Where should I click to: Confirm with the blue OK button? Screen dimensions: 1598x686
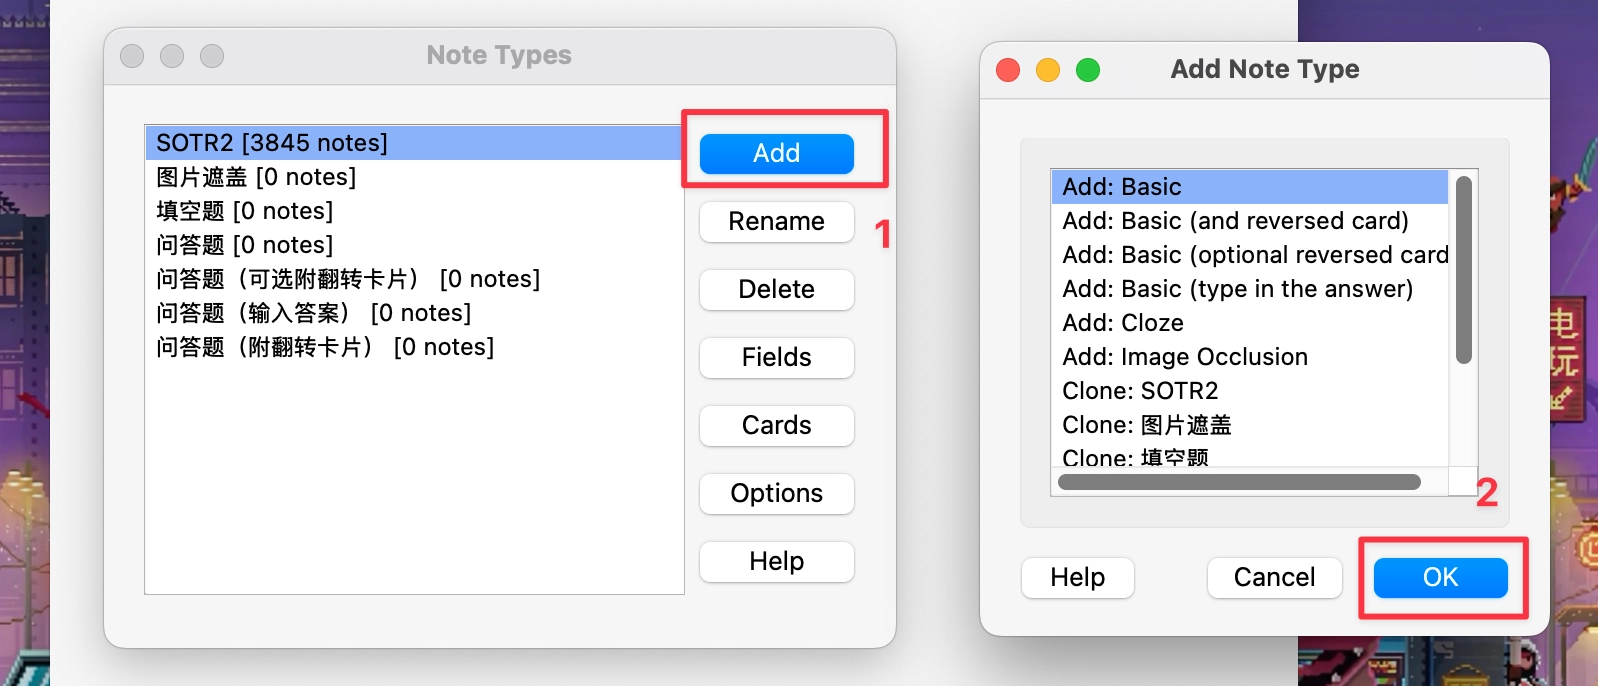(1440, 578)
